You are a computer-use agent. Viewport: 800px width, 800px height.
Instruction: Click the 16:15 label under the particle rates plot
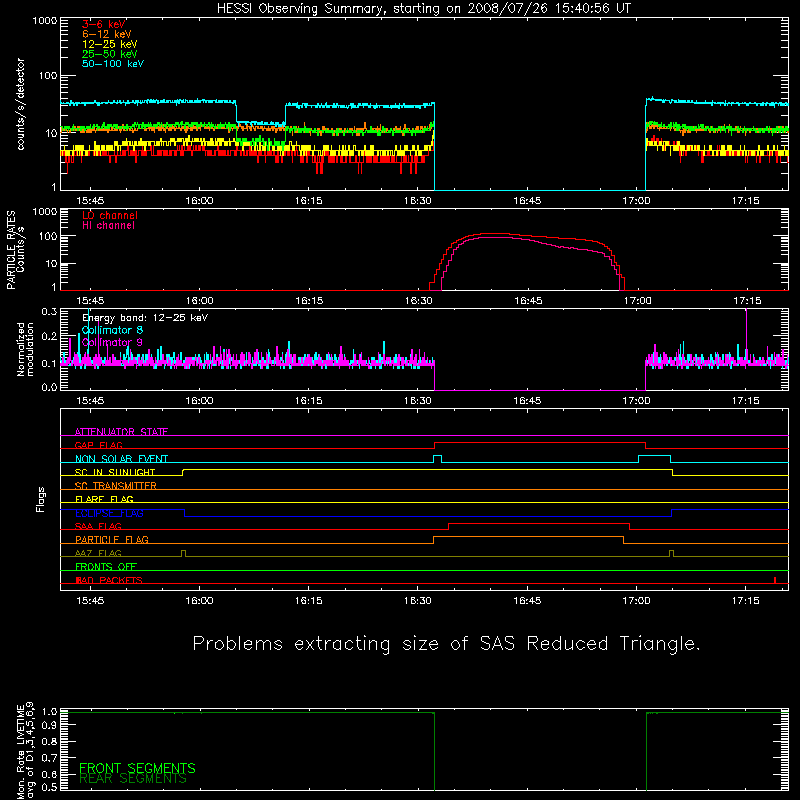click(x=309, y=301)
